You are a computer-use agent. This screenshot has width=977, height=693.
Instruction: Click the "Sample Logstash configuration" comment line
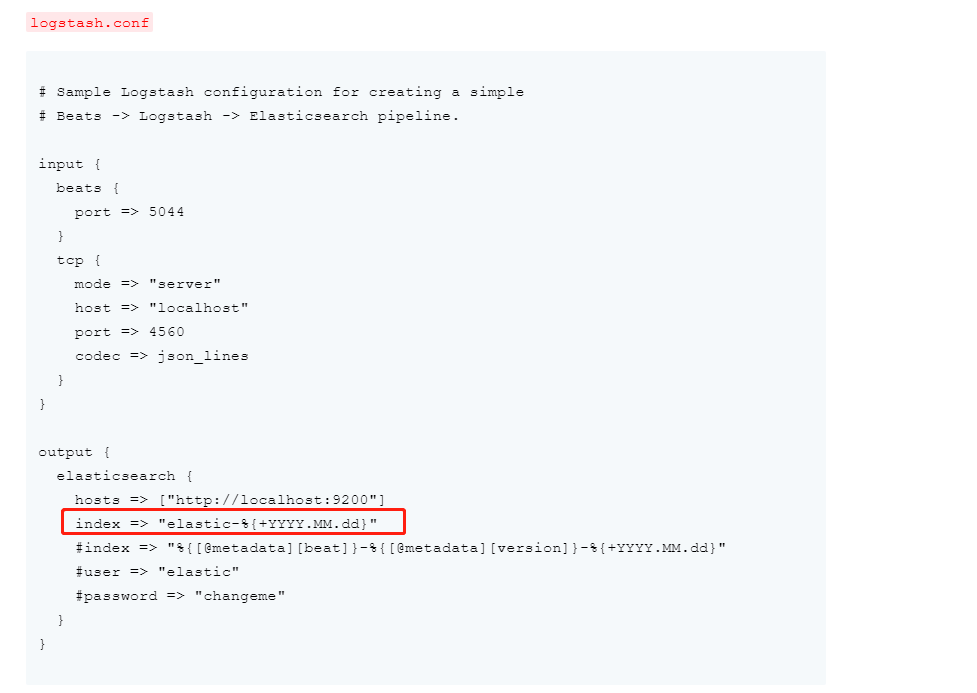(x=281, y=92)
